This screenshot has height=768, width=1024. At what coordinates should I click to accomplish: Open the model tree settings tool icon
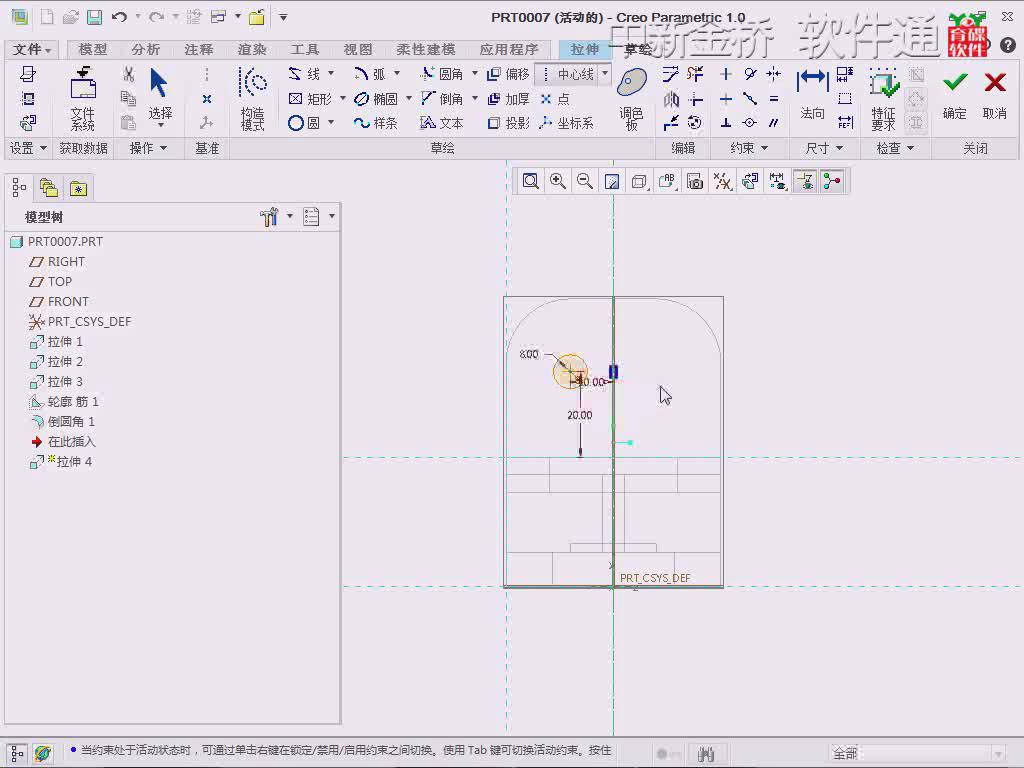tap(269, 217)
